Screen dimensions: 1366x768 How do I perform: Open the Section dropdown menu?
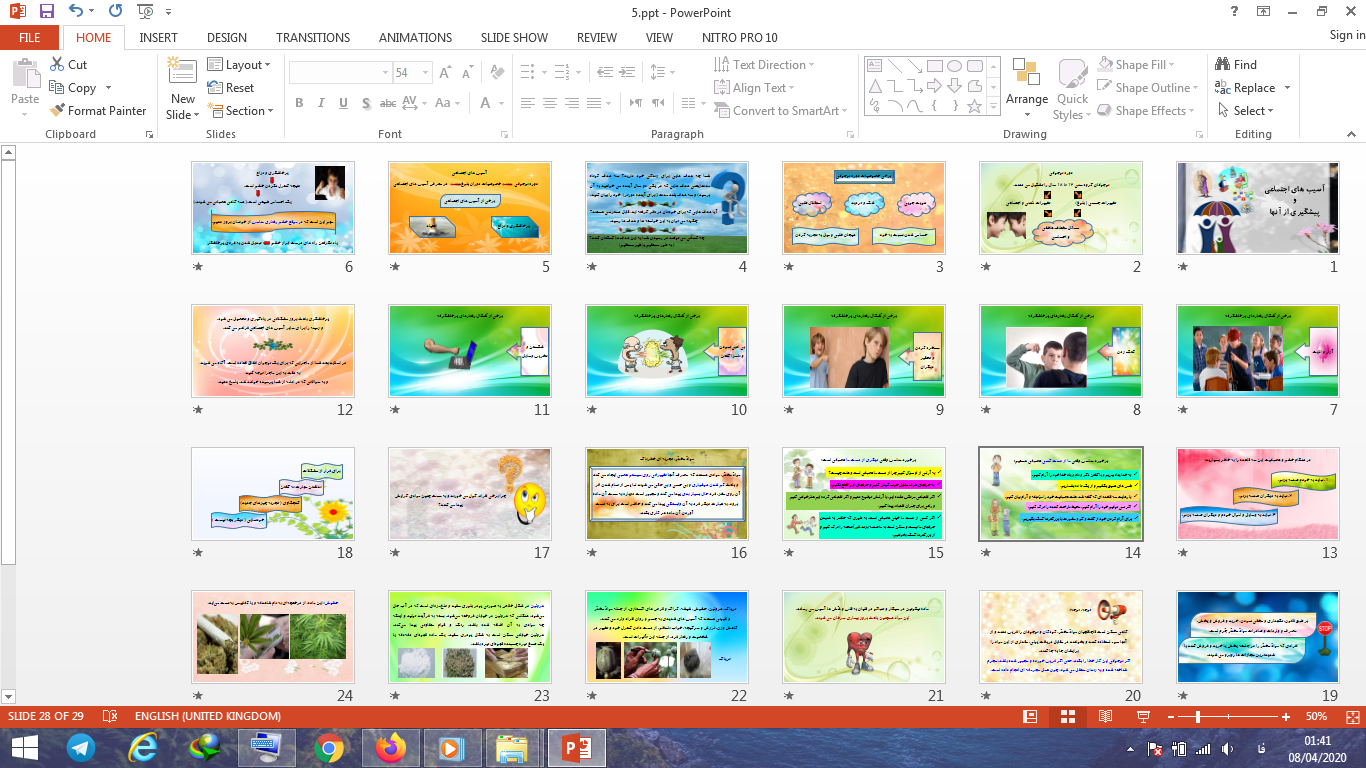click(x=240, y=111)
